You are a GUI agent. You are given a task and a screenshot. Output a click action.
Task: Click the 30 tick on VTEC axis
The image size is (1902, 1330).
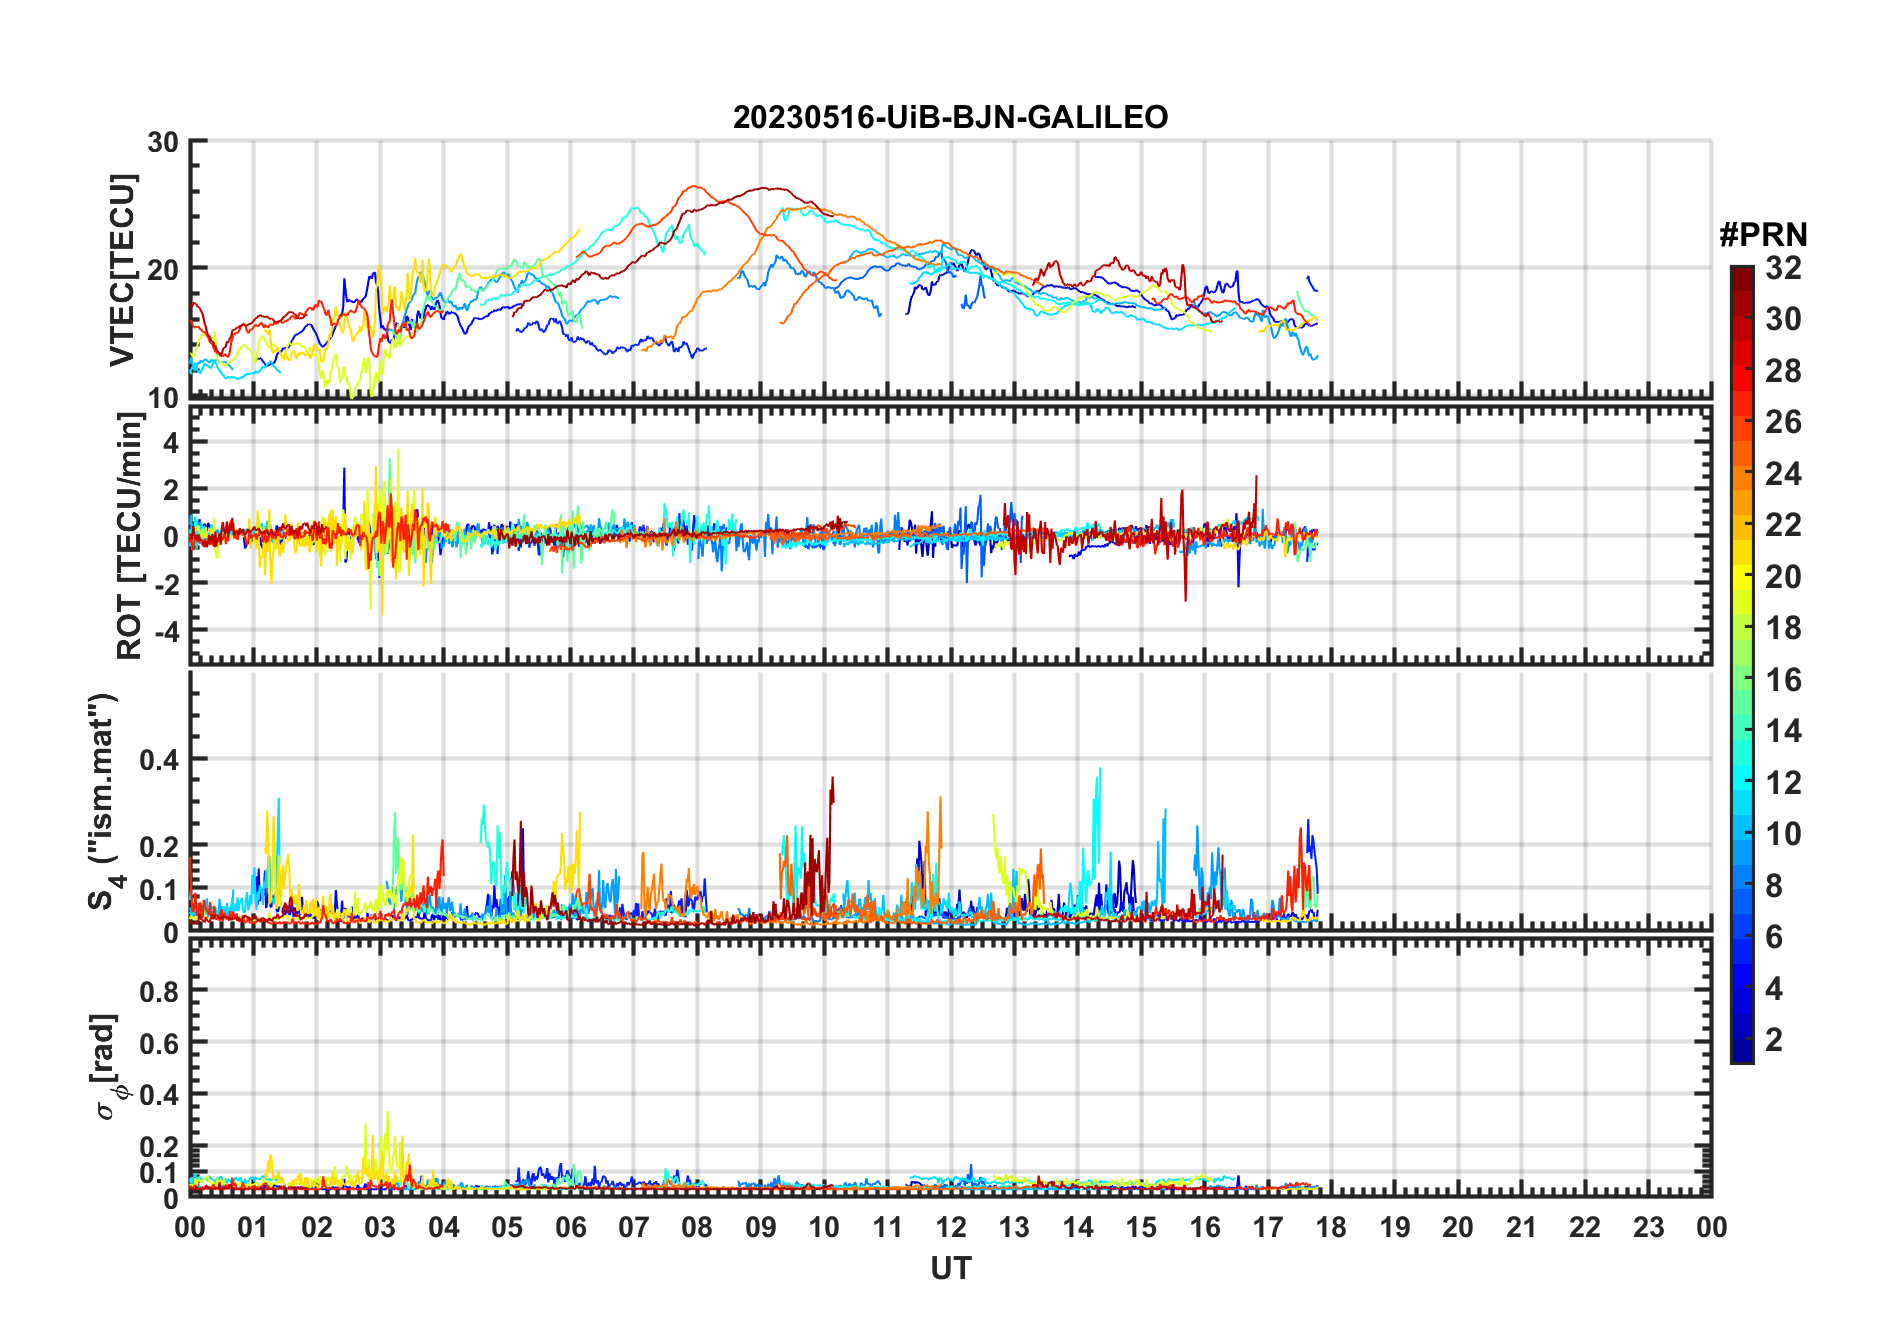tap(163, 142)
